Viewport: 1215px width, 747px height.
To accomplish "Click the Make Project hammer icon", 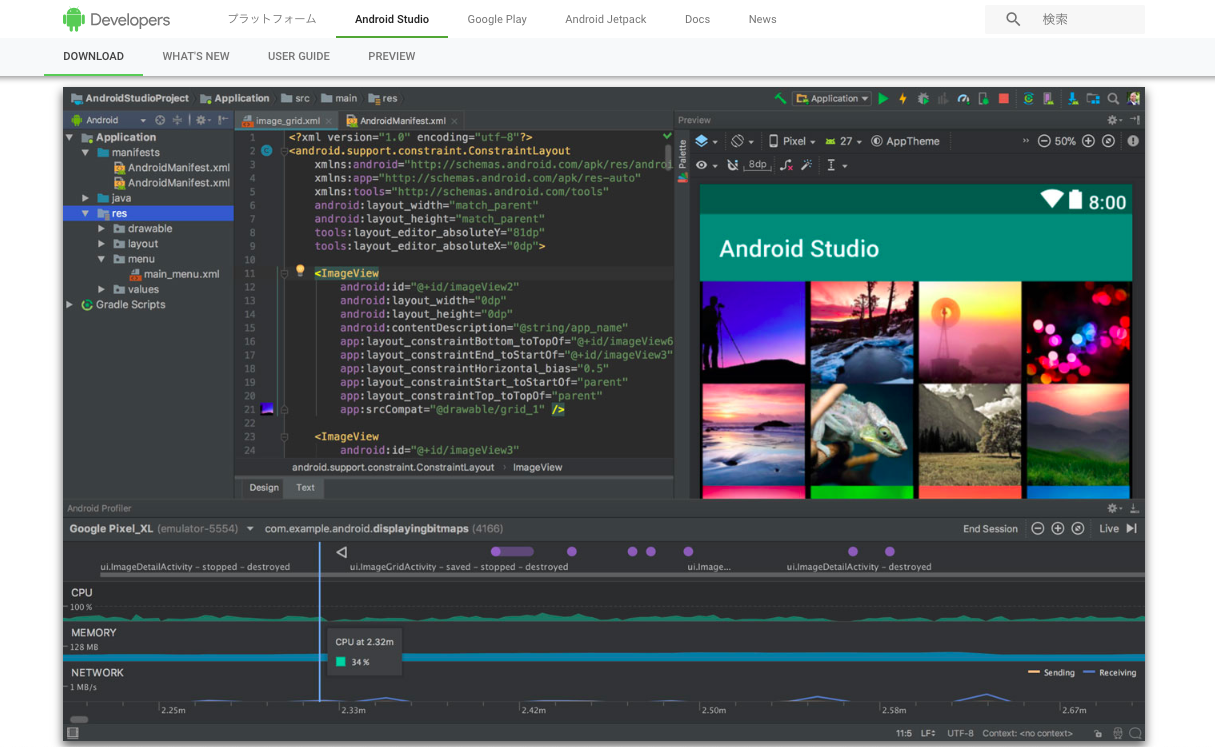I will 780,98.
